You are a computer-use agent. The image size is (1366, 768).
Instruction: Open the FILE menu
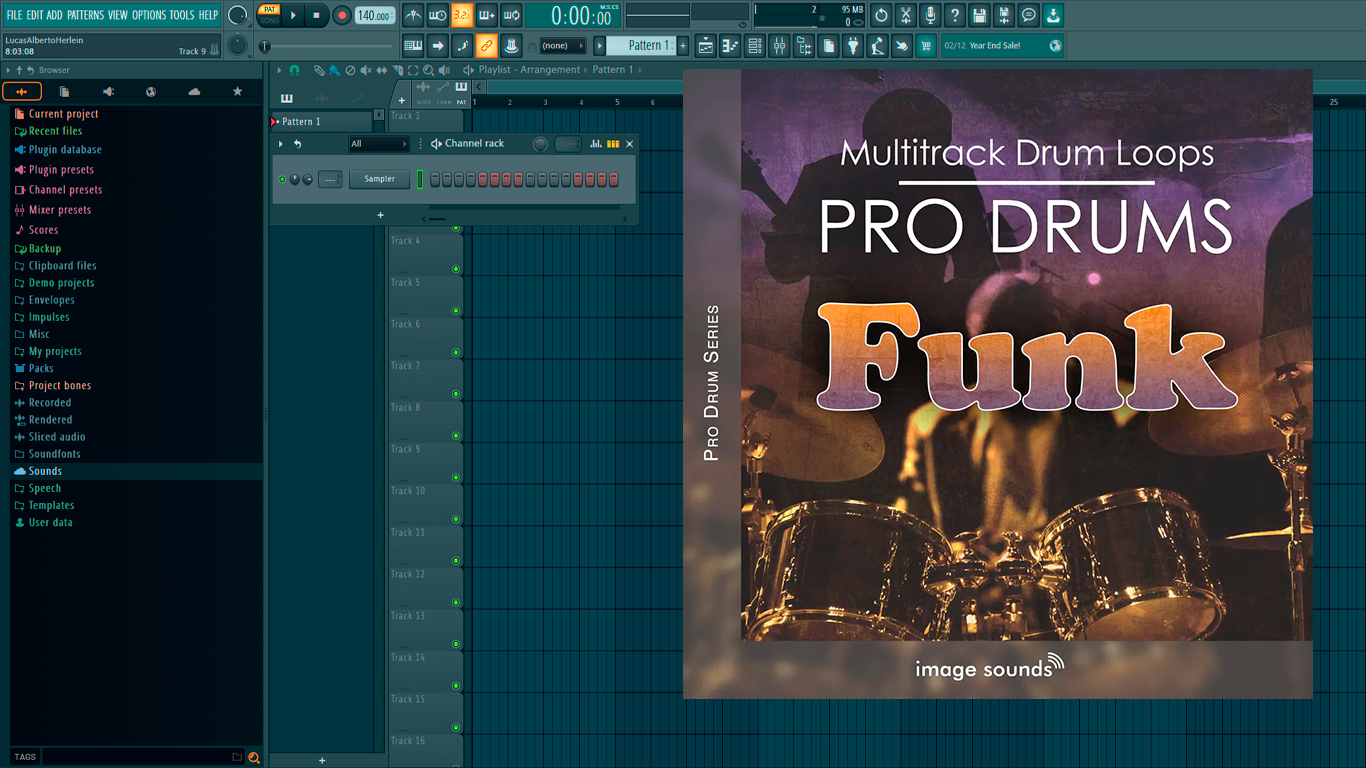tap(14, 15)
